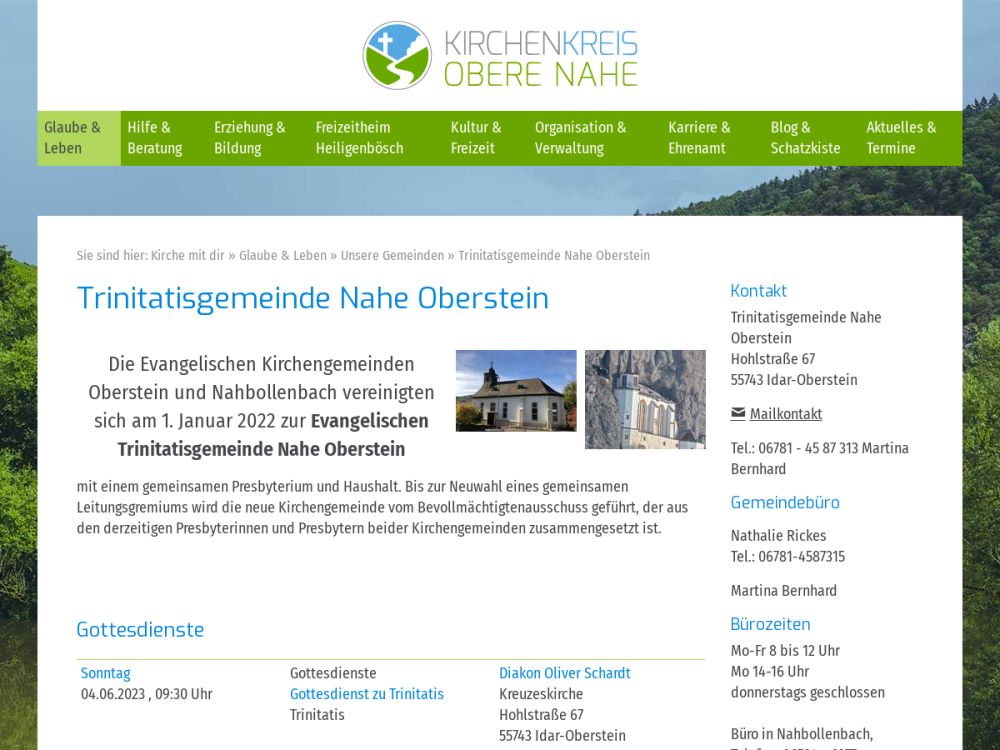1000x750 pixels.
Task: Navigate to Glaube & Leben breadcrumb
Action: [283, 256]
